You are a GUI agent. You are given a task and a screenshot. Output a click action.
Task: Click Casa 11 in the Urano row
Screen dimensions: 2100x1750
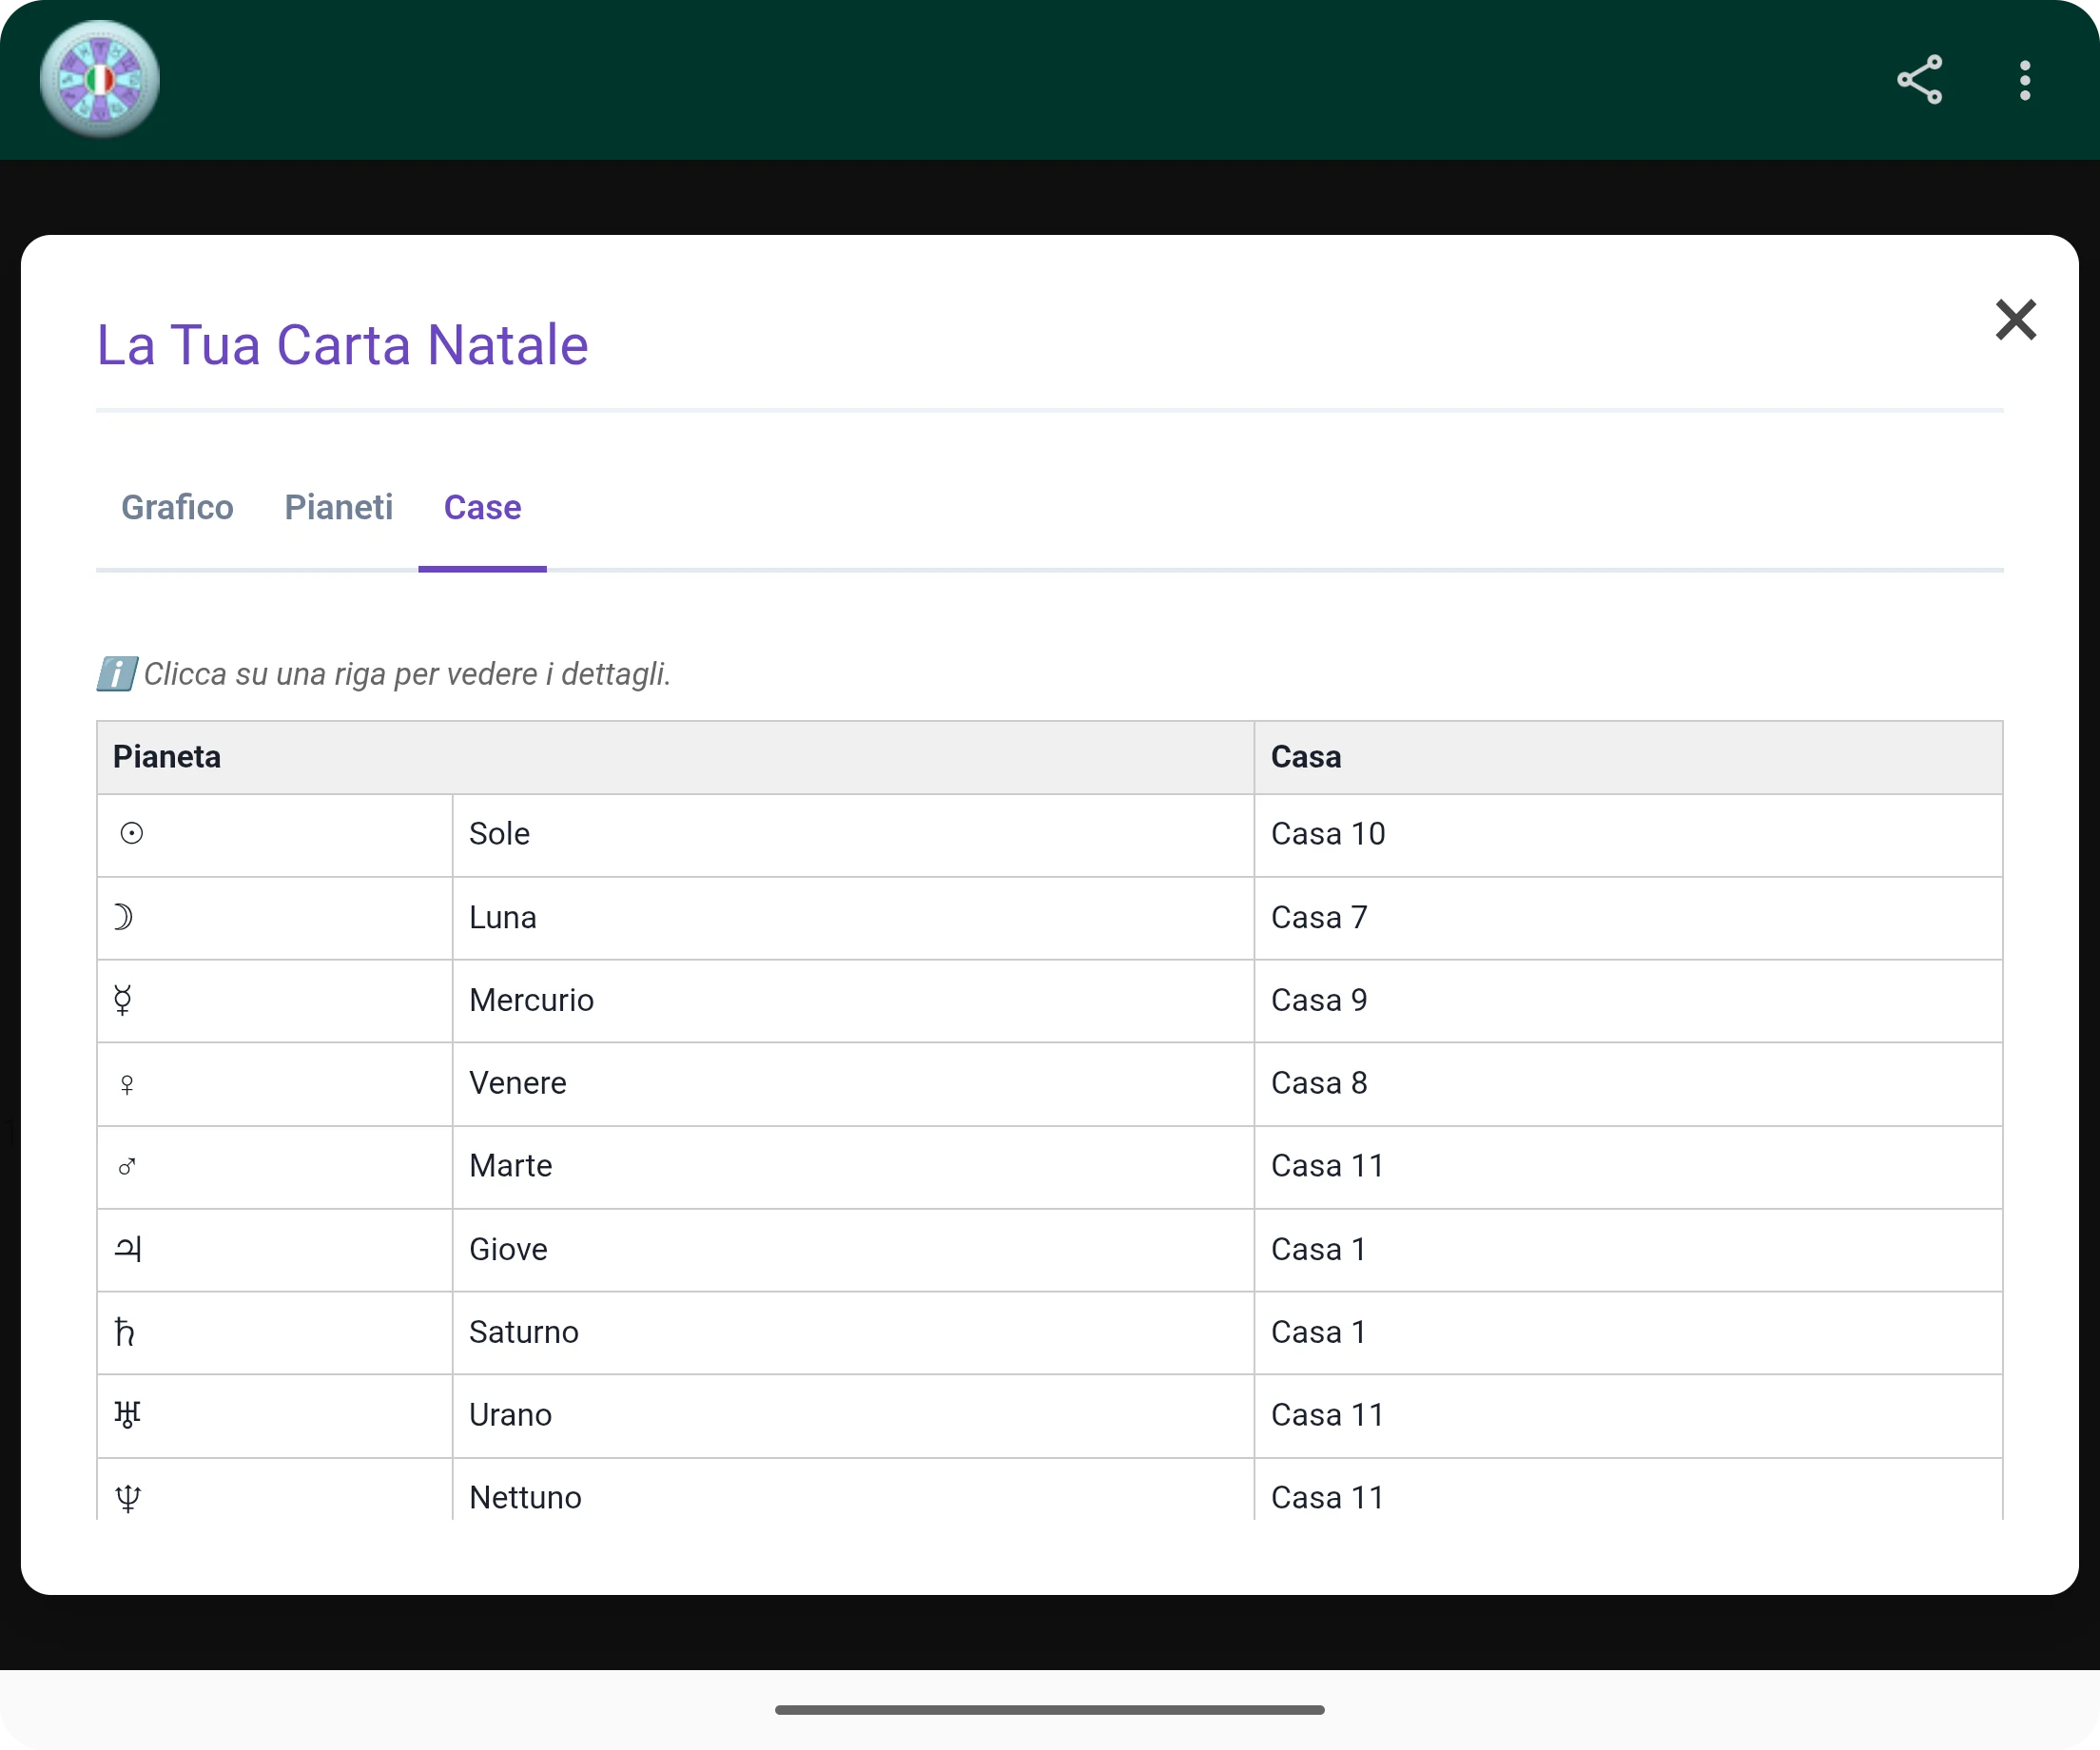[1628, 1416]
